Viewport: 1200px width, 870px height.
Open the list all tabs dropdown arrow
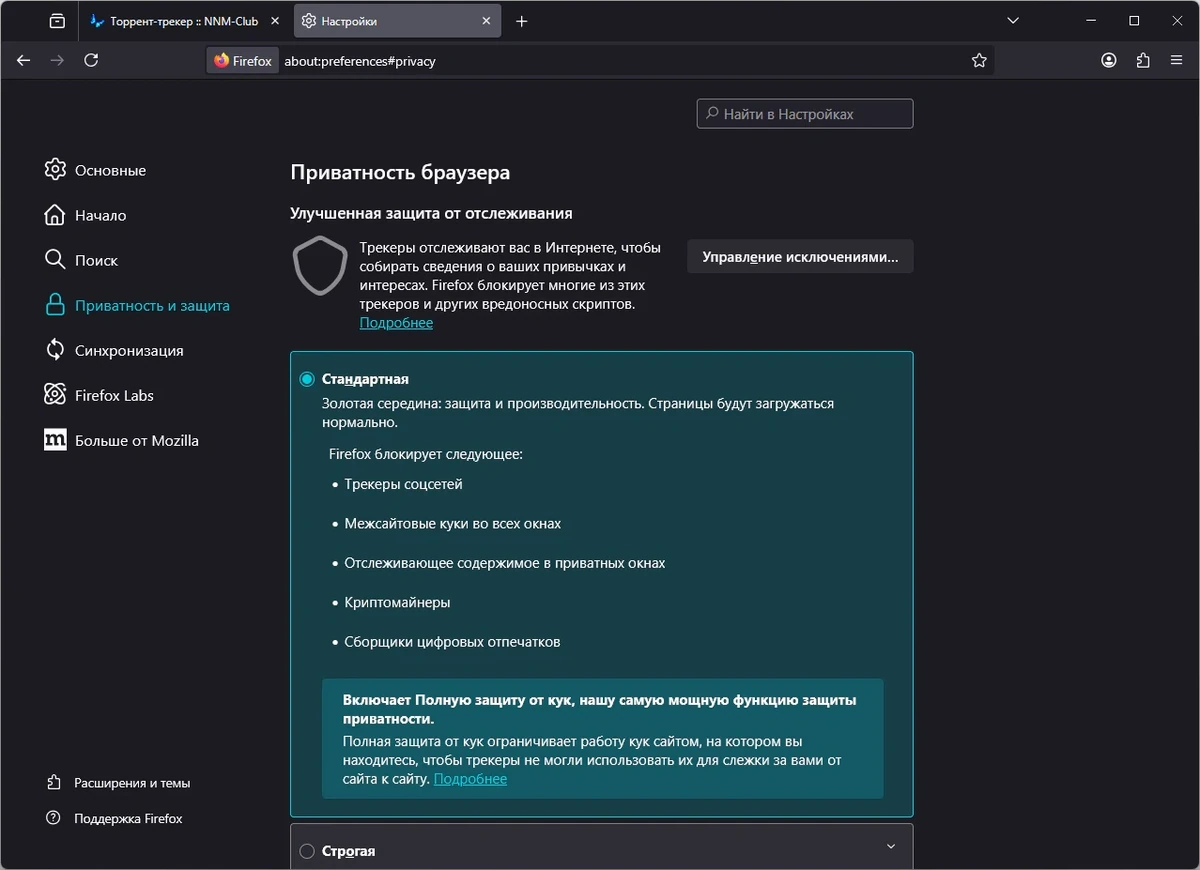click(x=1015, y=21)
